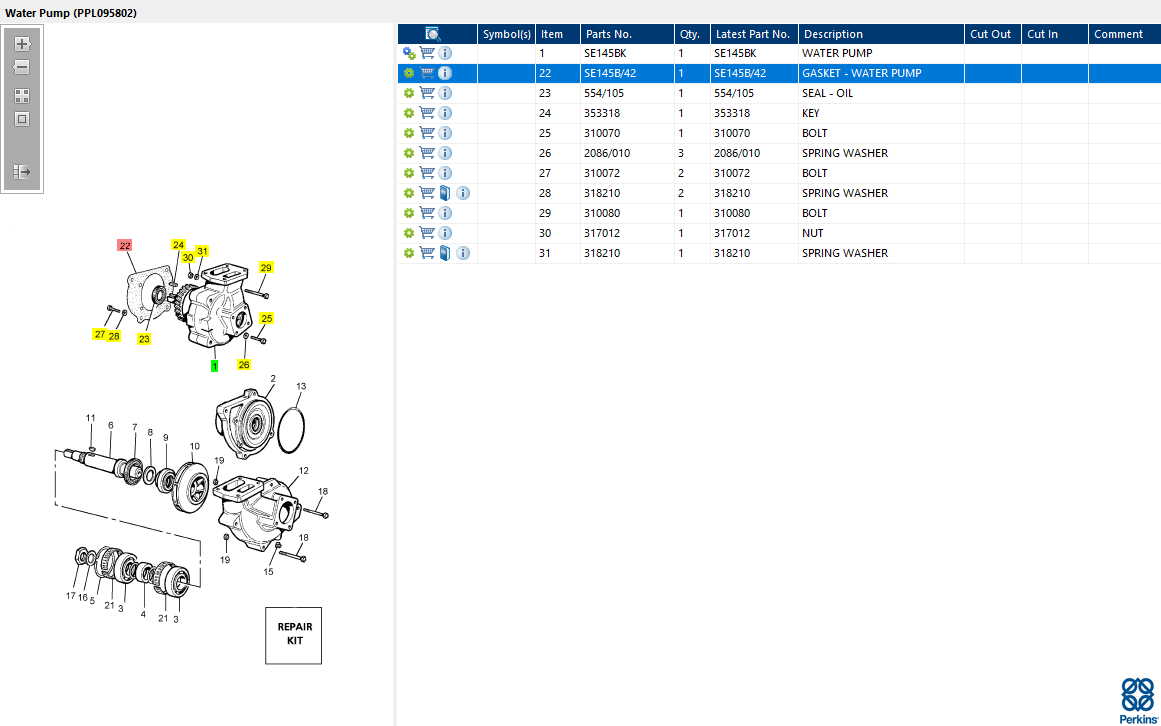The height and width of the screenshot is (726, 1161).
Task: Add item 25 BOLT 310070 to cart
Action: tap(427, 132)
